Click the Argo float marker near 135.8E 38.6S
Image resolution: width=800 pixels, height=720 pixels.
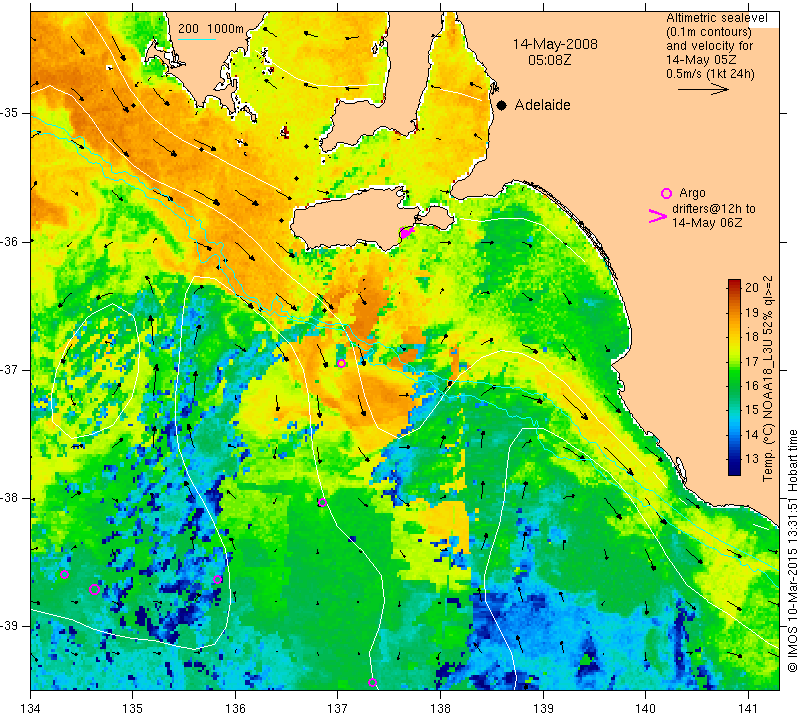coord(217,579)
